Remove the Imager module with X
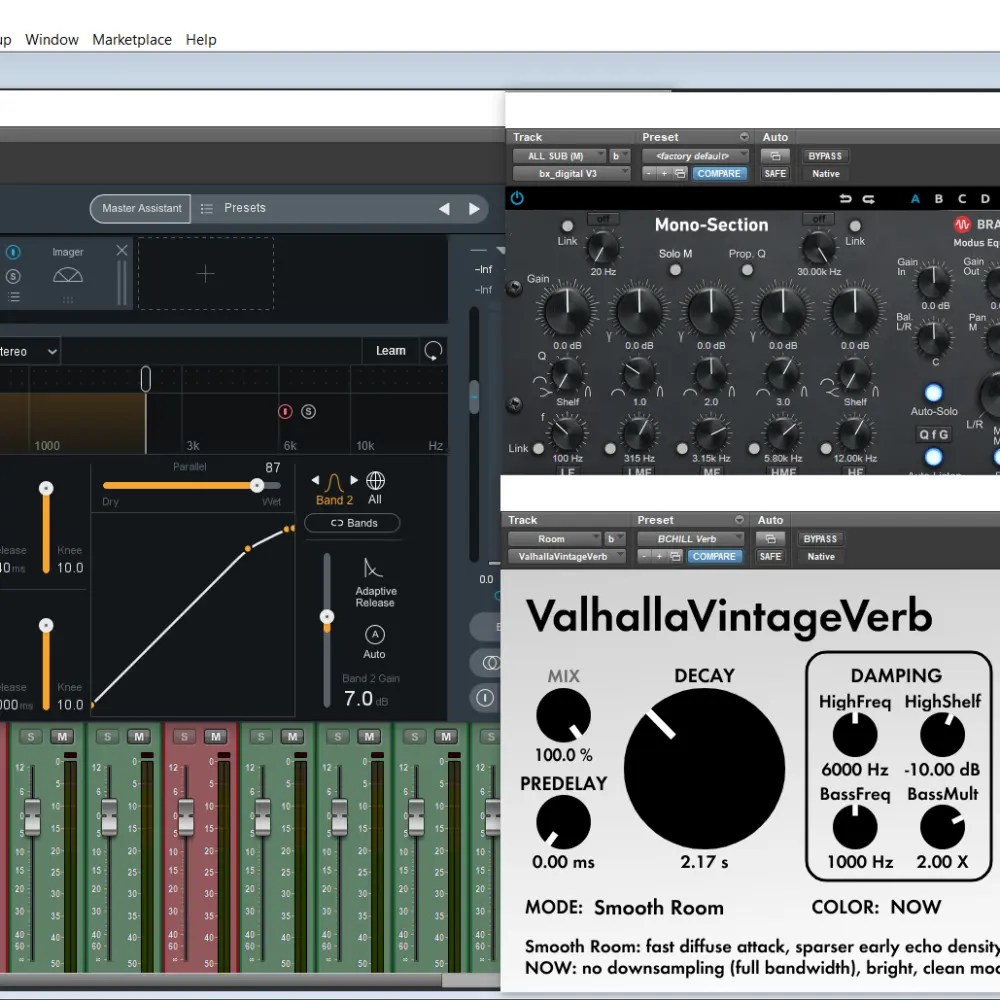The height and width of the screenshot is (1000, 1000). point(122,251)
